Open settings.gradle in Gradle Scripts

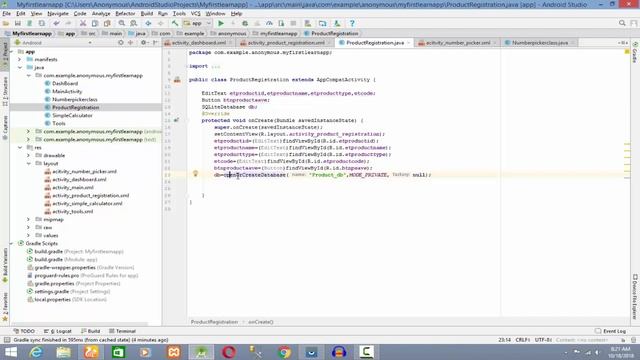pos(51,291)
